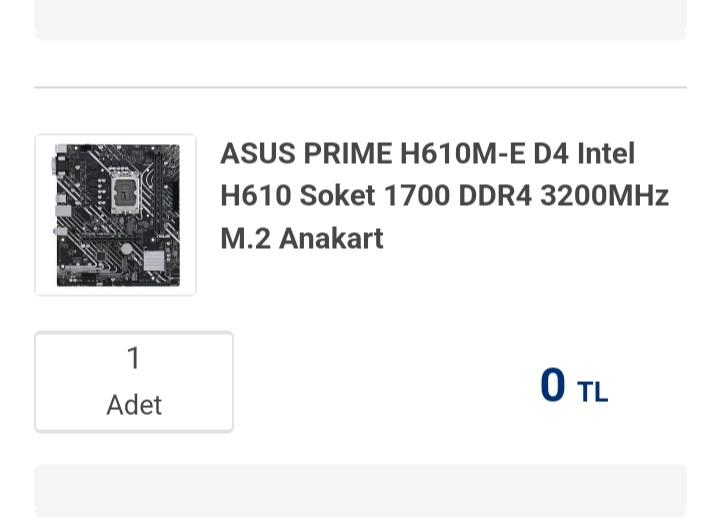
Task: Click the TL currency label
Action: (592, 392)
